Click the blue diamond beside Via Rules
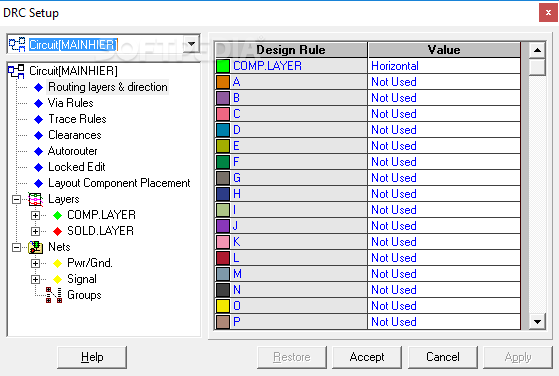Image resolution: width=559 pixels, height=376 pixels. 39,103
